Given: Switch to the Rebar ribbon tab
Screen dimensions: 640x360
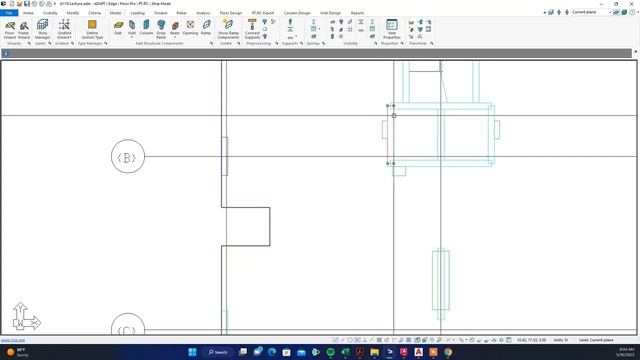Looking at the screenshot, I should (182, 13).
